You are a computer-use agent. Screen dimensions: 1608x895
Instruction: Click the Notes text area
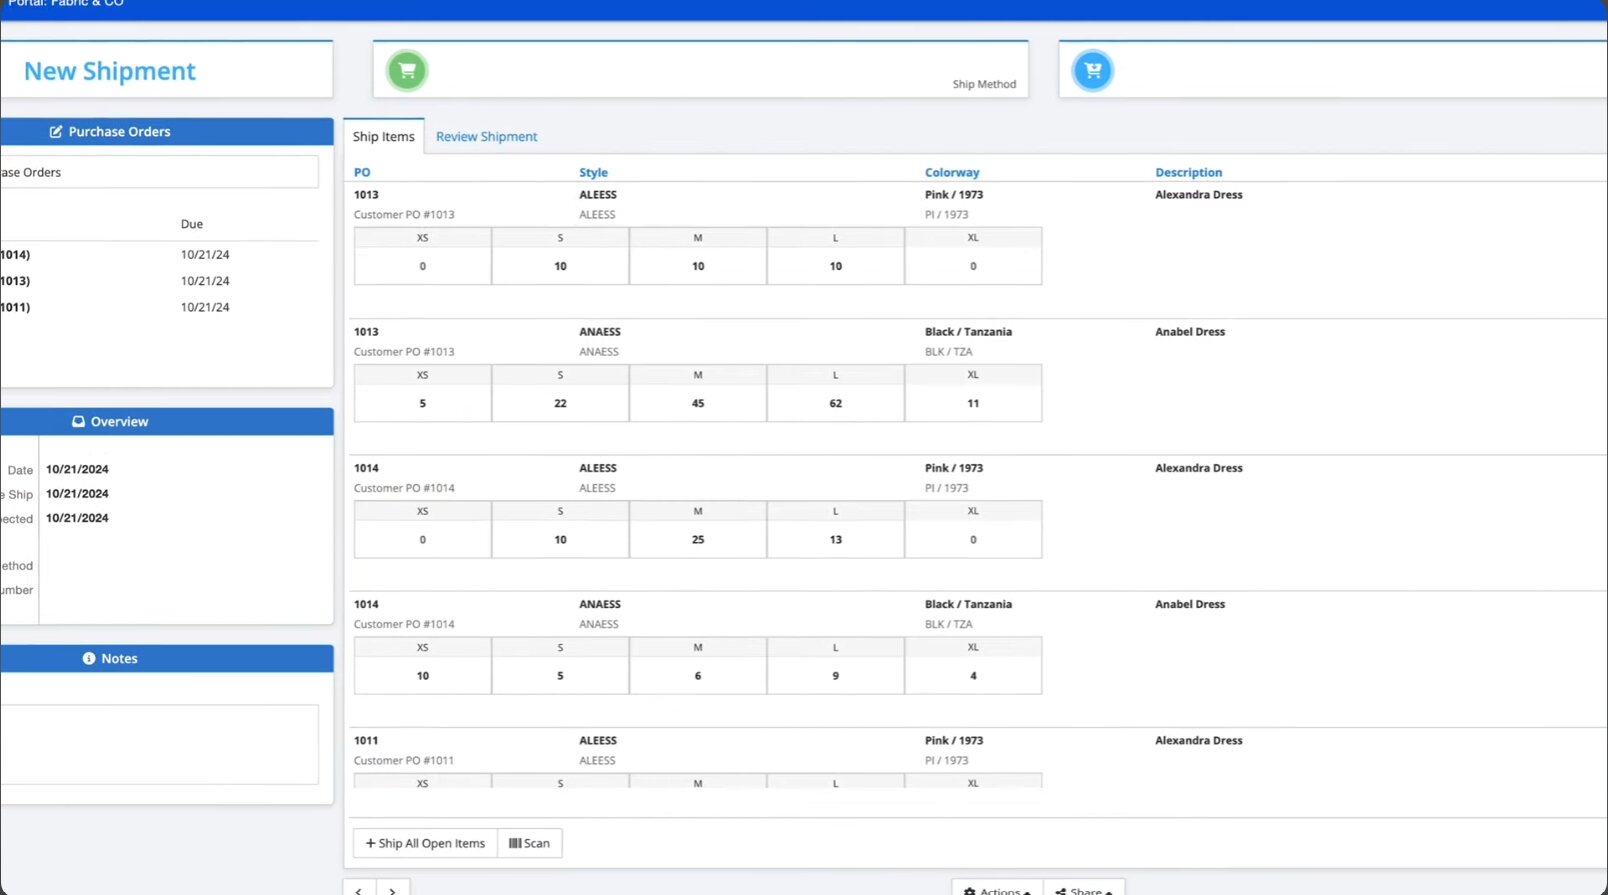click(160, 744)
